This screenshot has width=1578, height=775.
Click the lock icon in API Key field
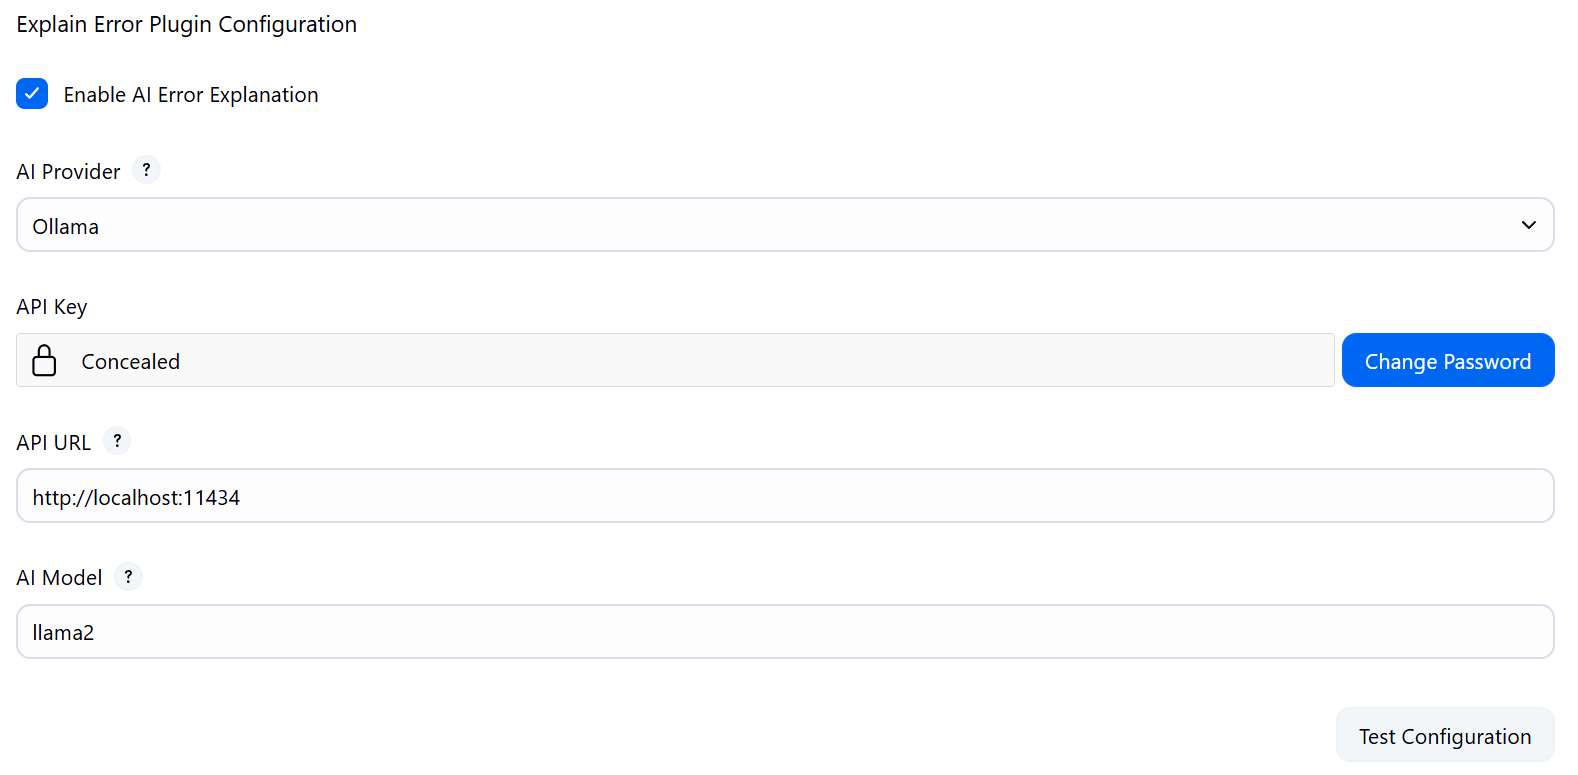(44, 360)
